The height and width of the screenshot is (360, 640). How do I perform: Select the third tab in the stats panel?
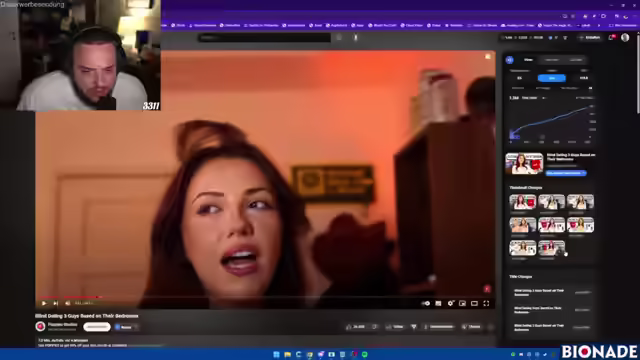tap(576, 60)
